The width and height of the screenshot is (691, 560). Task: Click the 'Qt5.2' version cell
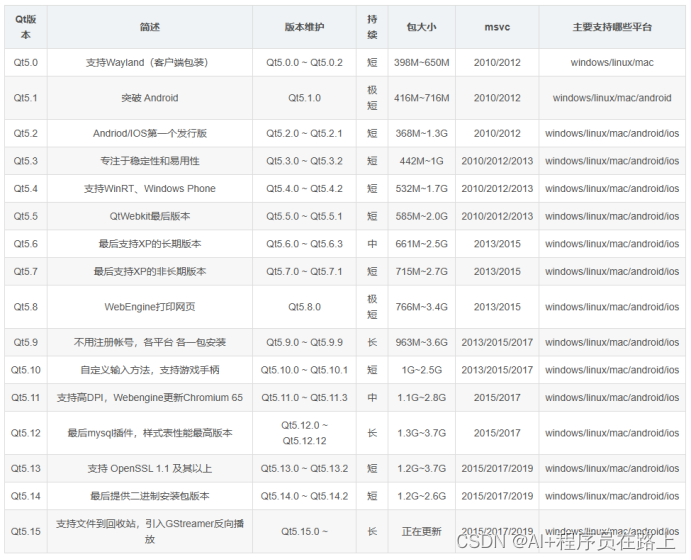click(x=26, y=134)
